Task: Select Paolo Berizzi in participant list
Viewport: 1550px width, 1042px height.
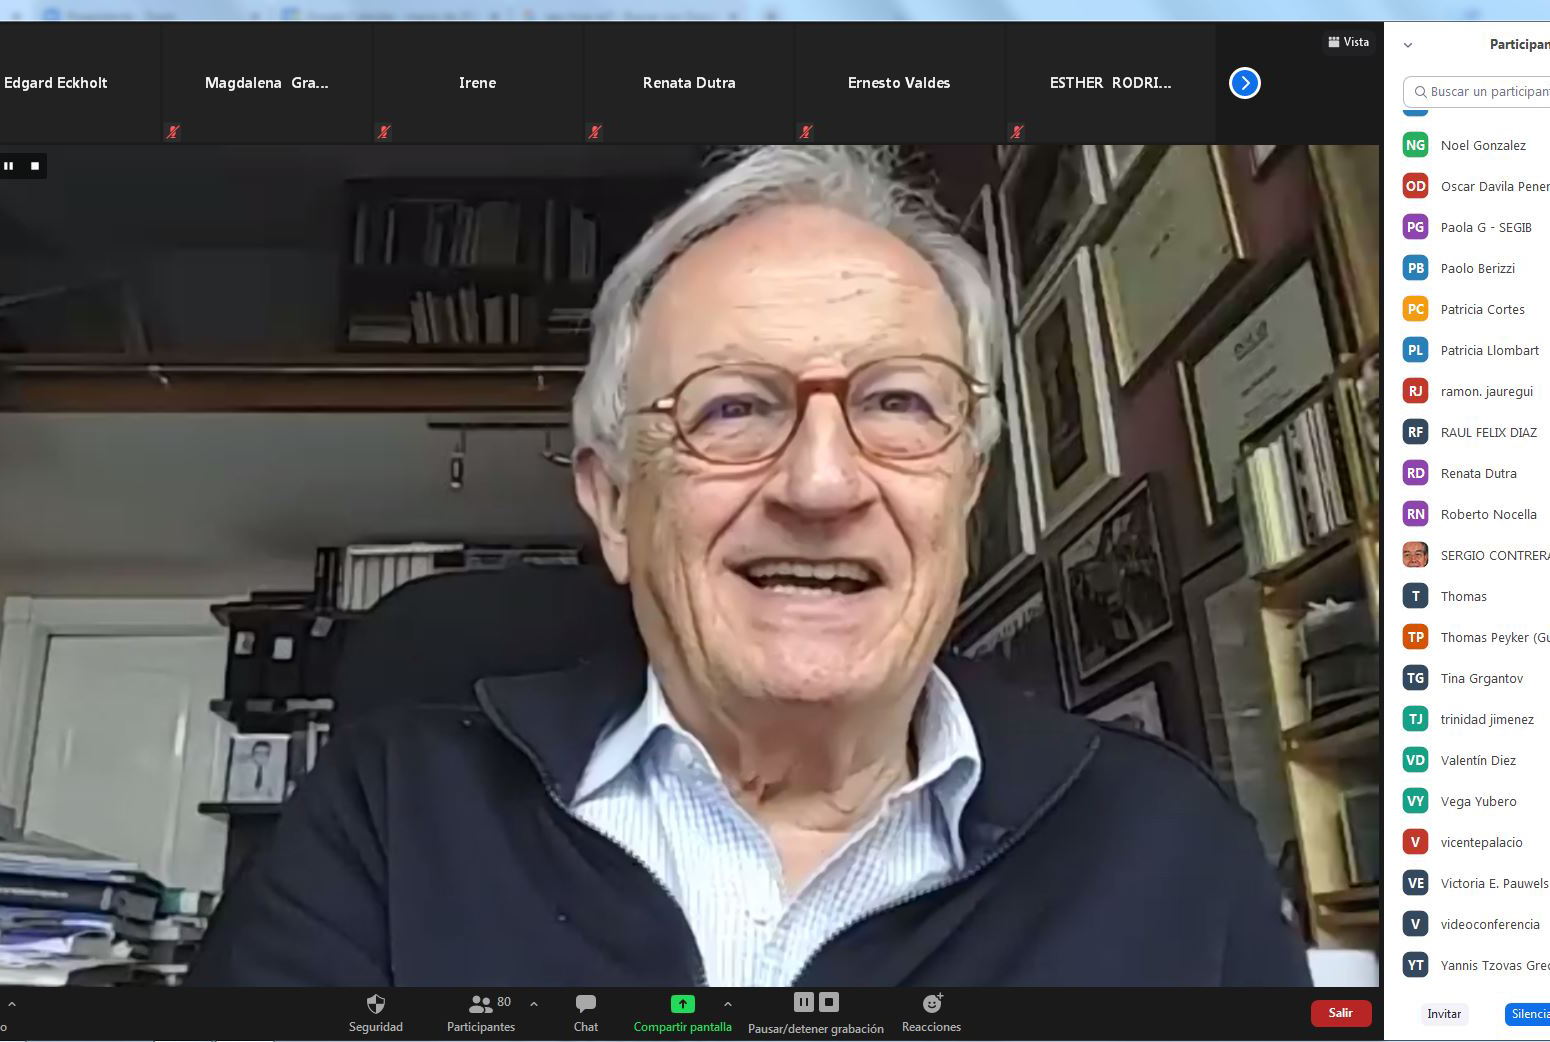Action: (x=1477, y=268)
